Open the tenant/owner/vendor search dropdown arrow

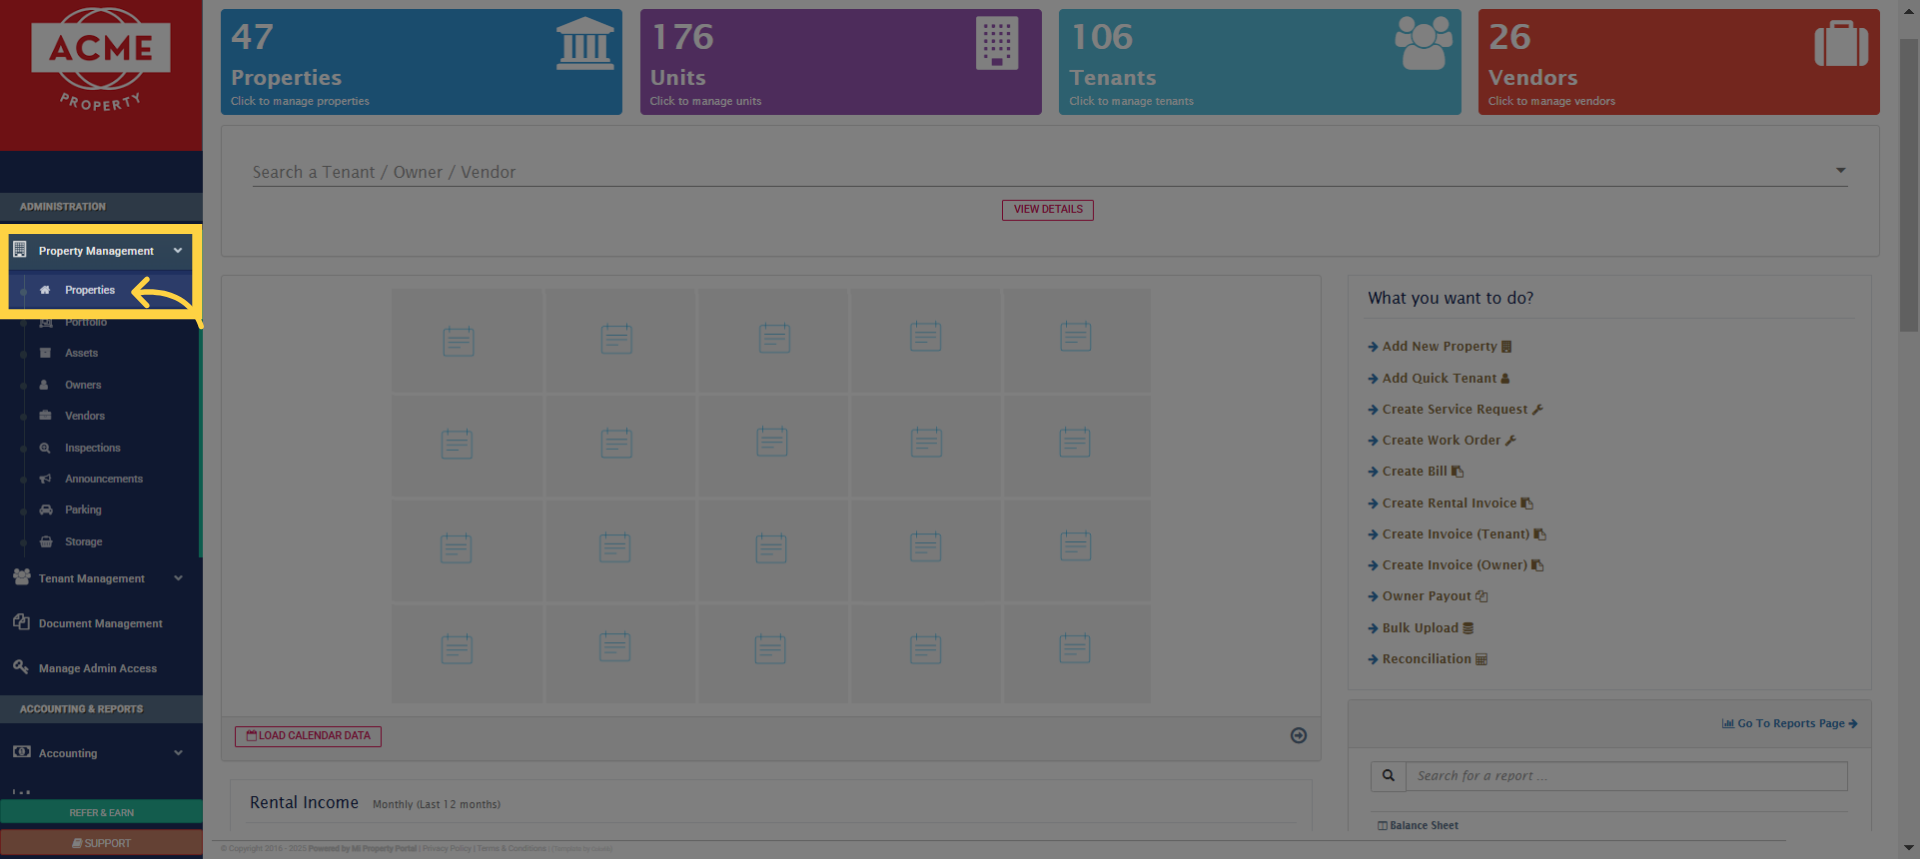[1840, 171]
